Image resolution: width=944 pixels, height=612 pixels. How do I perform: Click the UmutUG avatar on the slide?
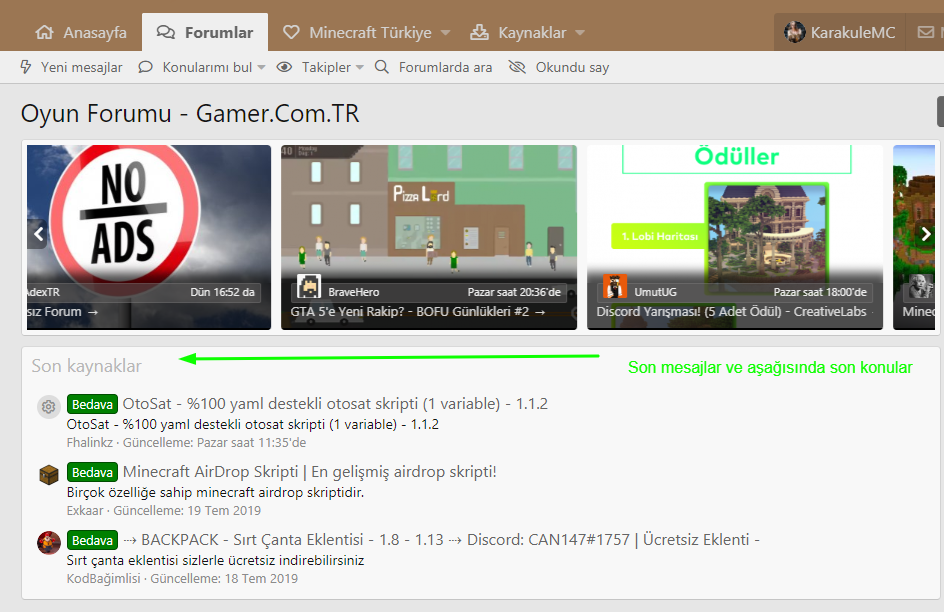click(x=615, y=286)
